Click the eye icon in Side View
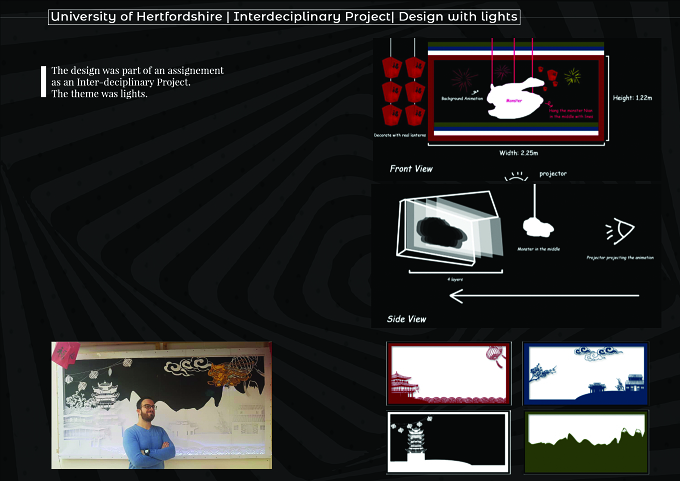This screenshot has height=481, width=680. [620, 231]
